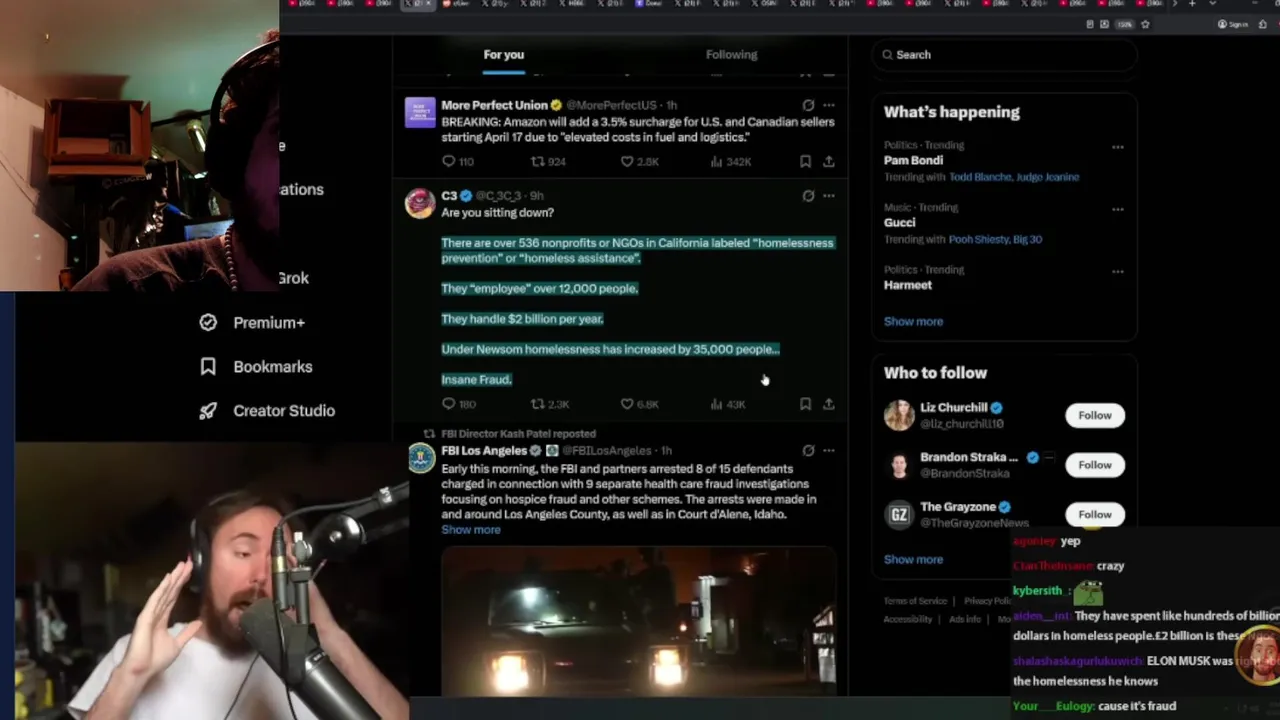Viewport: 1280px width, 720px height.
Task: Open Accessibility footer link
Action: 908,619
